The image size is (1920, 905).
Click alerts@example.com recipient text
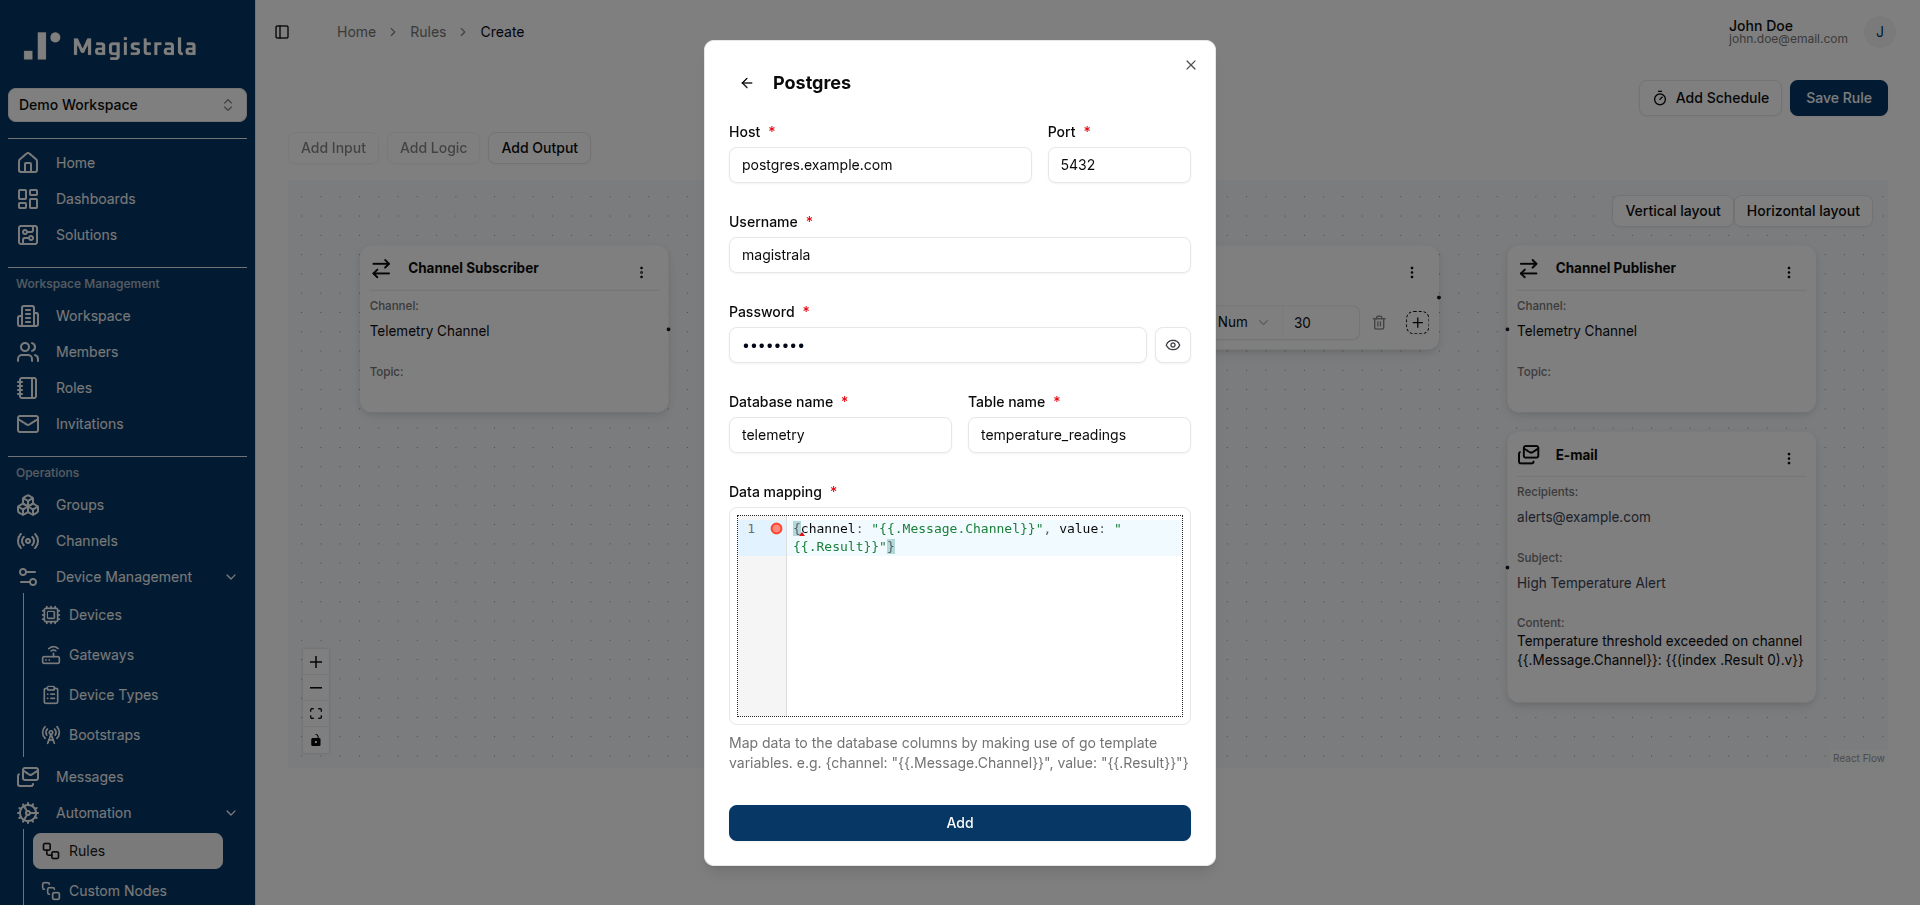click(1584, 517)
